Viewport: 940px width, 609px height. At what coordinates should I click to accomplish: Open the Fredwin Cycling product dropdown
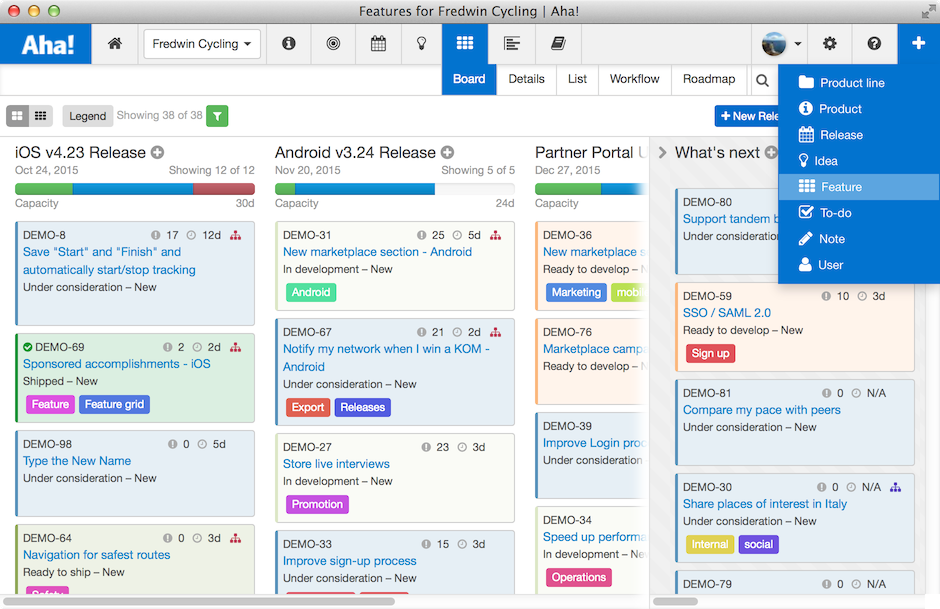tap(202, 44)
